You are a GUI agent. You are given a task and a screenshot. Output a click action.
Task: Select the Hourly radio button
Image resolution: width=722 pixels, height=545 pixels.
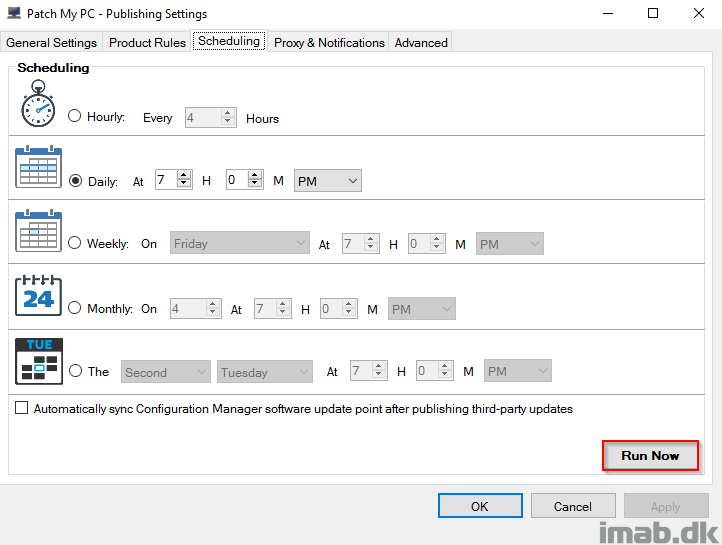coord(75,116)
